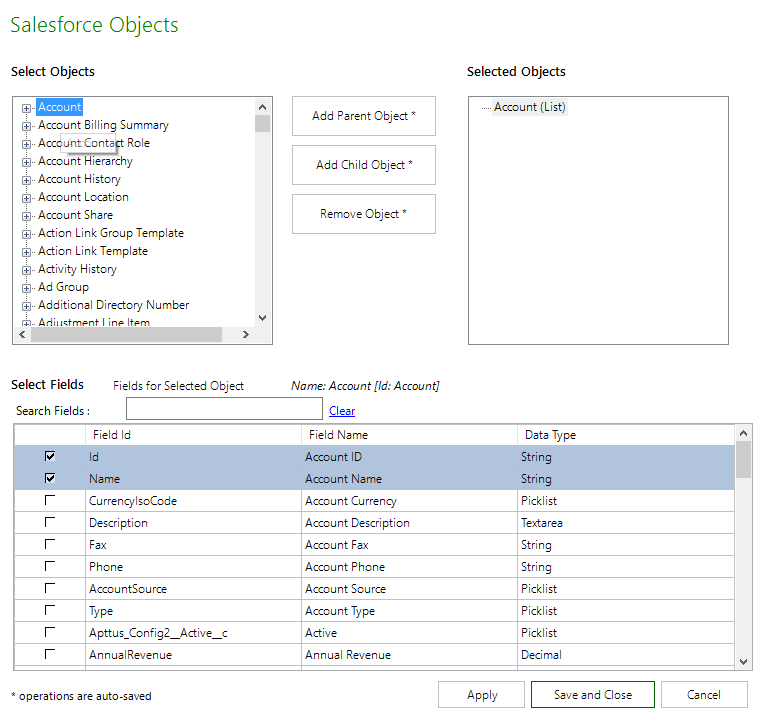This screenshot has height=725, width=766.
Task: Clear the field search via Clear link
Action: (342, 411)
